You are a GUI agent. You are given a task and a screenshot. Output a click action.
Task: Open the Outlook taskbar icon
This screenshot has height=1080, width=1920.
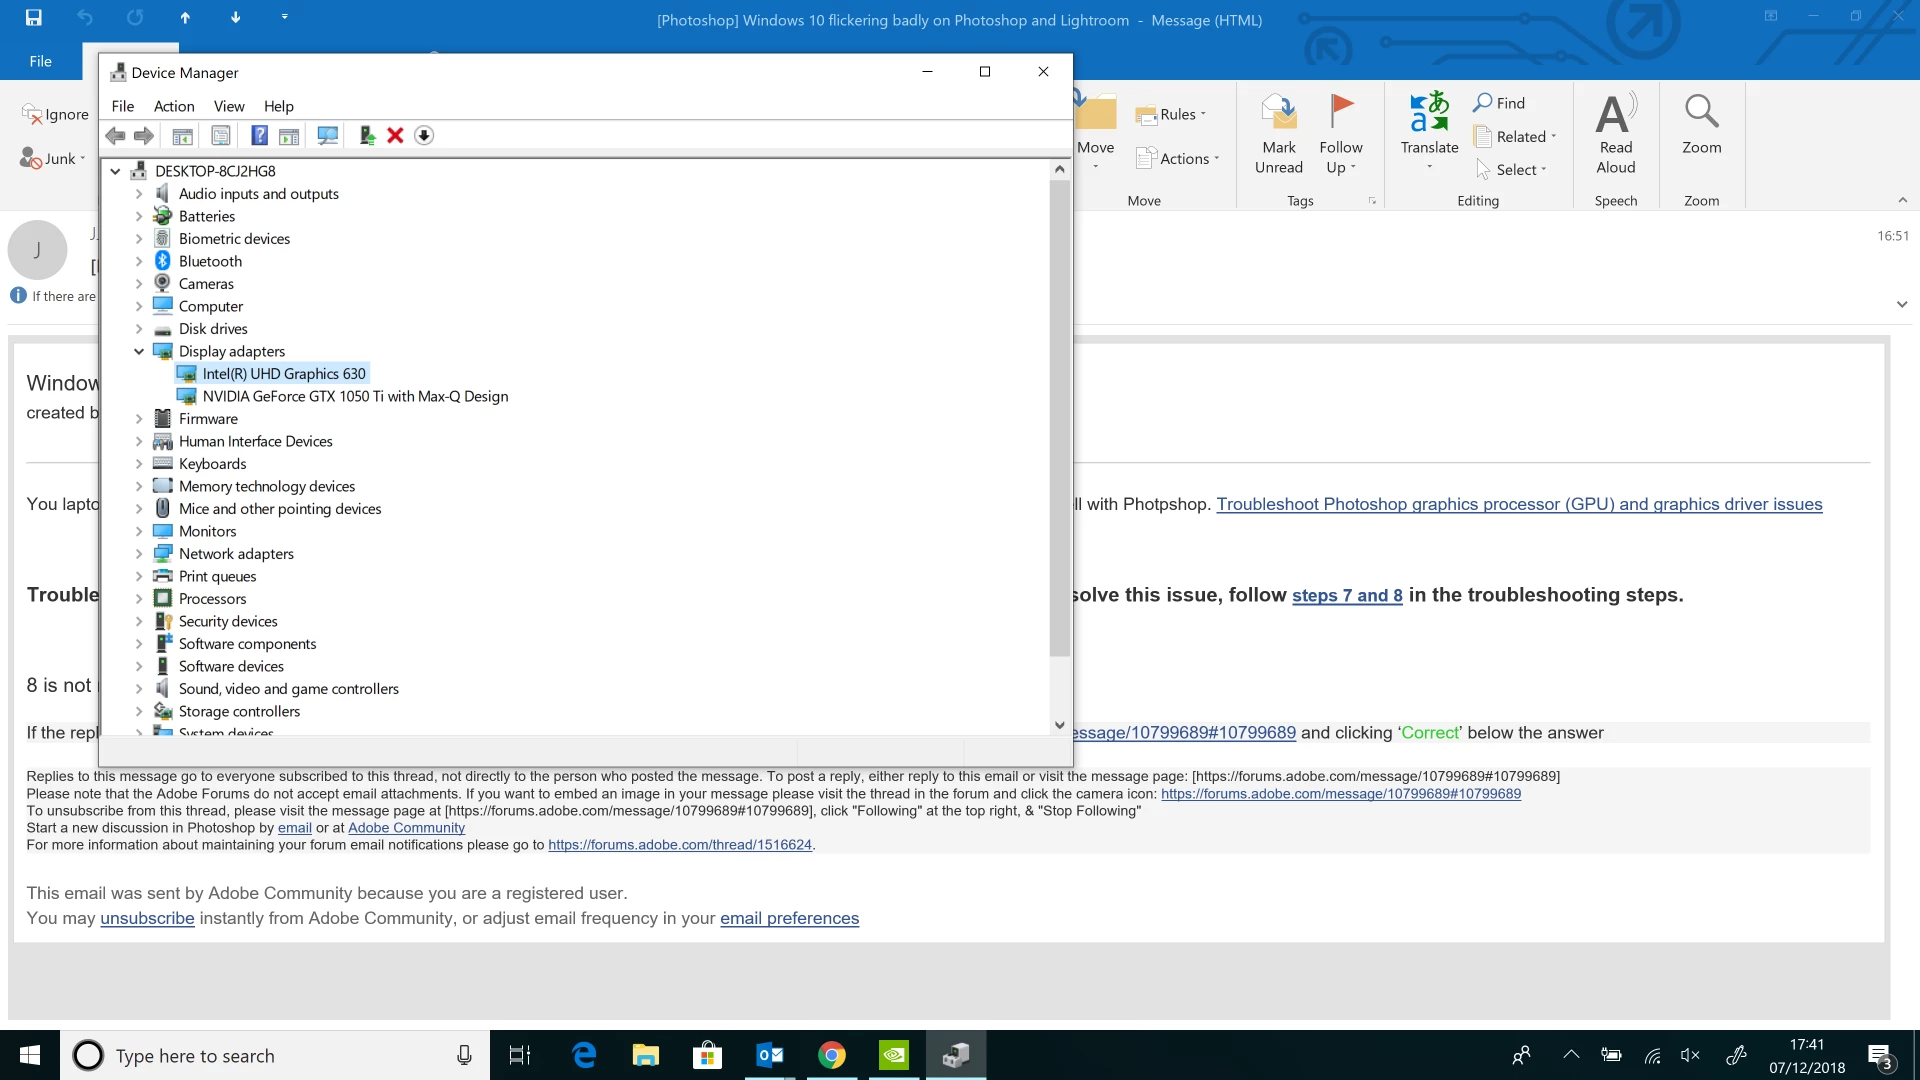coord(770,1055)
